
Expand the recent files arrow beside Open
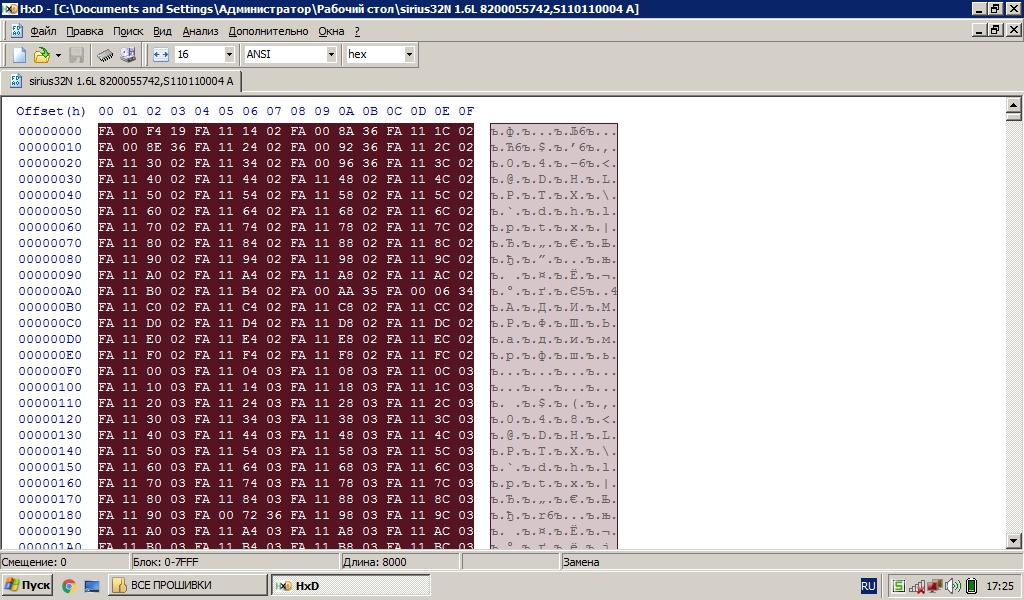coord(58,55)
